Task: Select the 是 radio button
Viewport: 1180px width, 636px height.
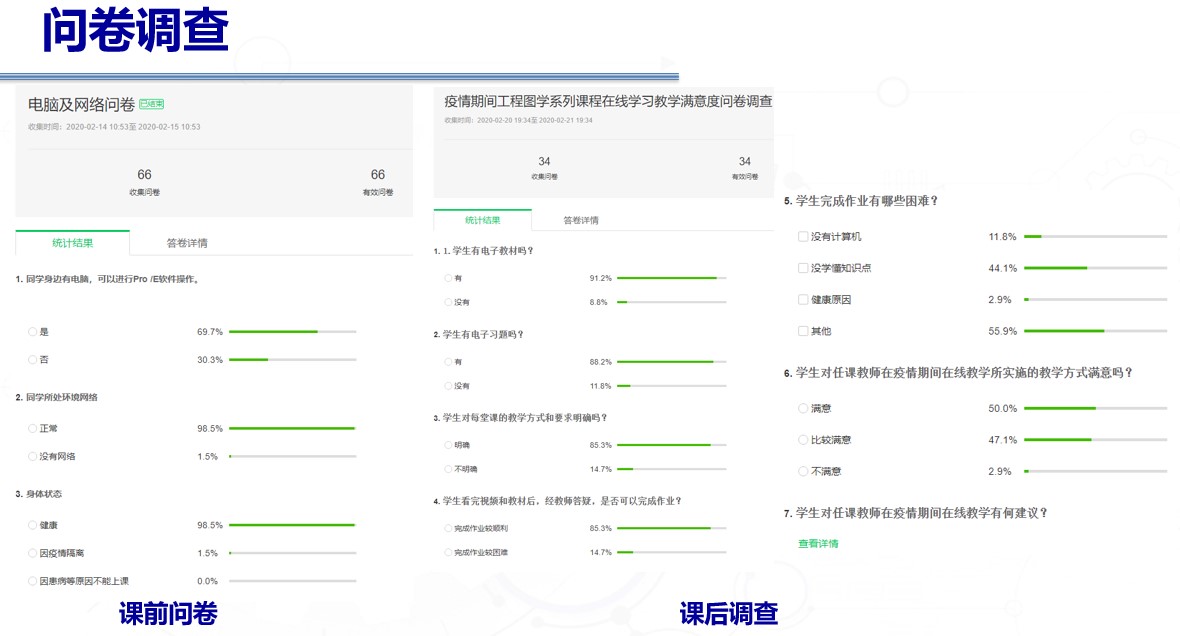Action: [33, 331]
